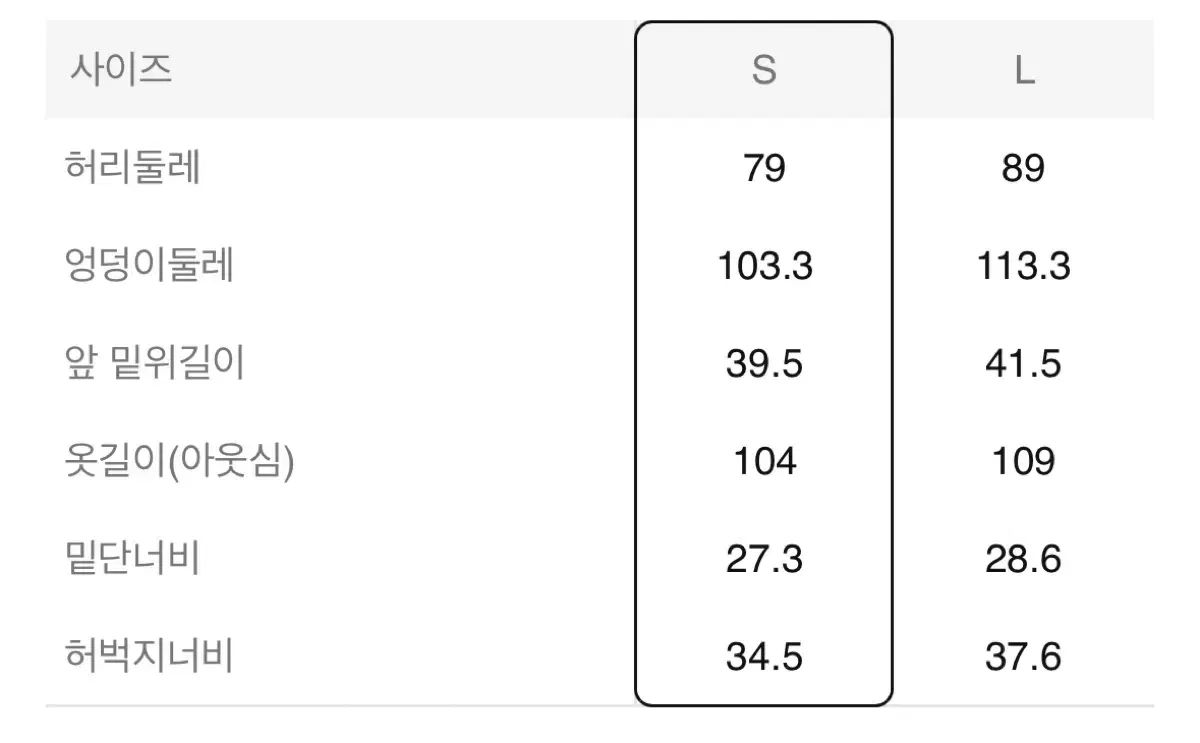Click the 엉덩이둘레 row label
Image resolution: width=1200 pixels, height=743 pixels.
(x=149, y=265)
